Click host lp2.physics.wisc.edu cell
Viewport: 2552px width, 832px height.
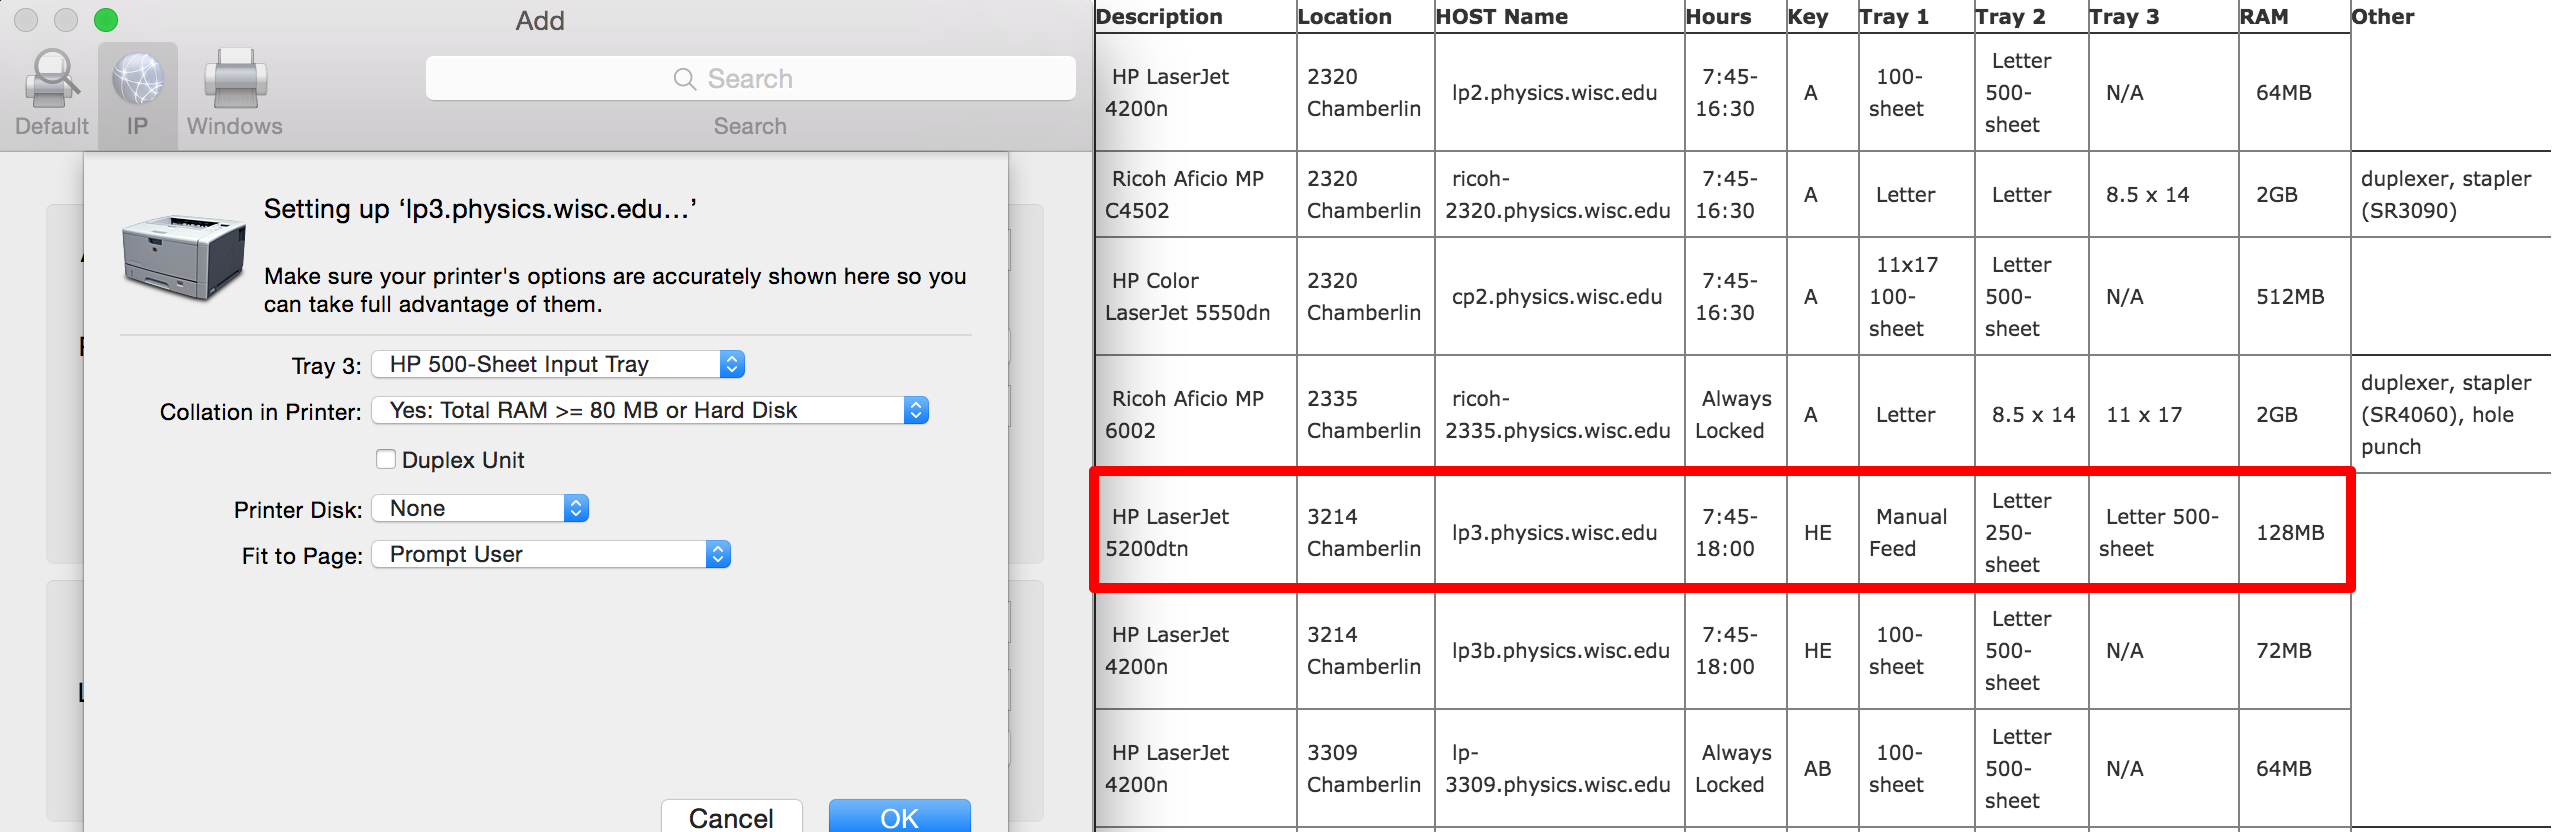click(x=1560, y=92)
